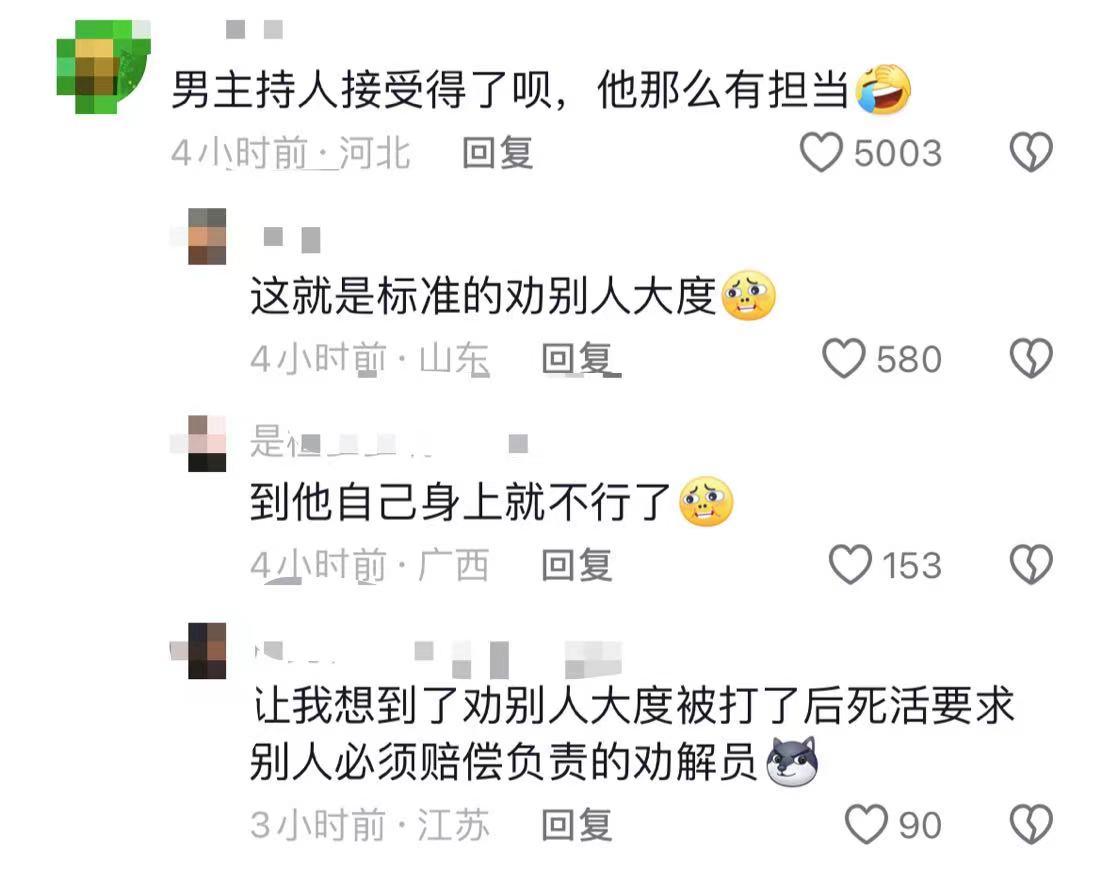Screen dimensions: 1095x893
Task: Like the Guangxi reply with 153 likes
Action: (850, 564)
